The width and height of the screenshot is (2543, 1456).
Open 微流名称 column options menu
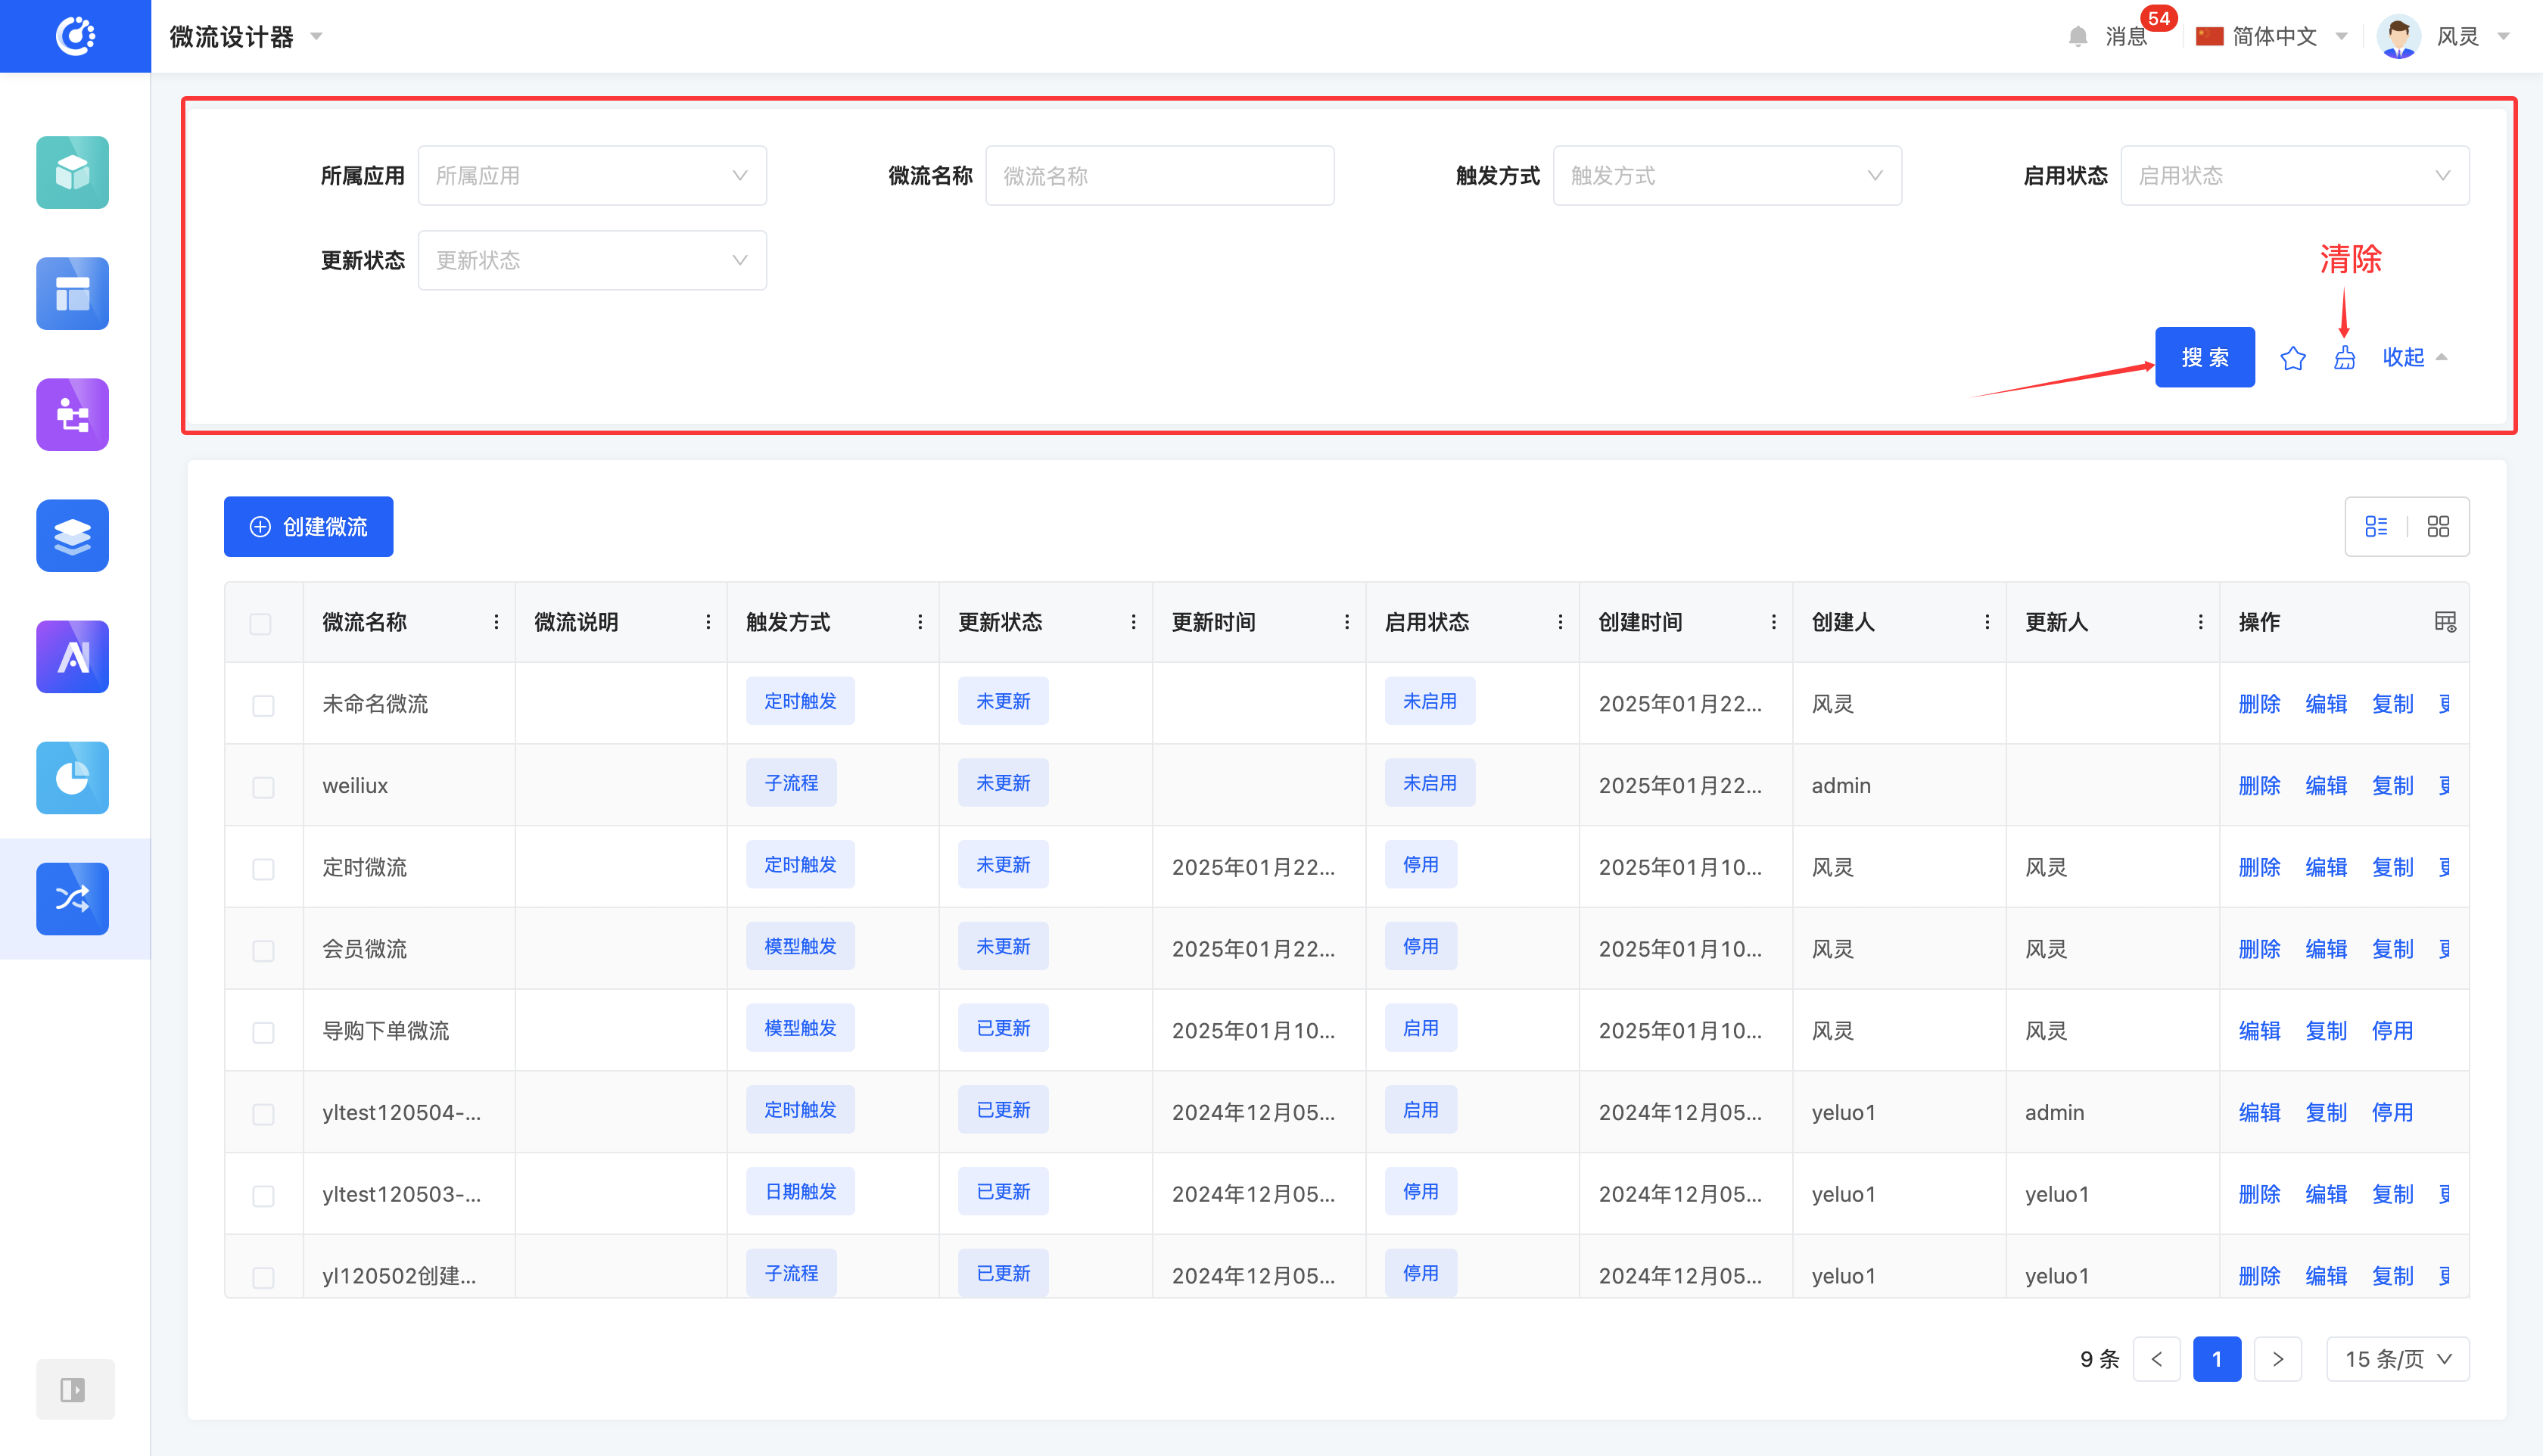tap(496, 622)
